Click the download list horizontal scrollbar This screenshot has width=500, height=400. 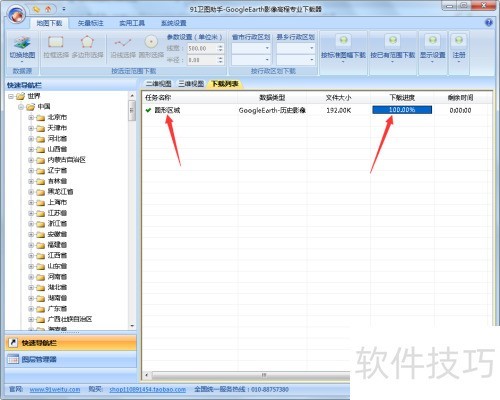(x=250, y=375)
